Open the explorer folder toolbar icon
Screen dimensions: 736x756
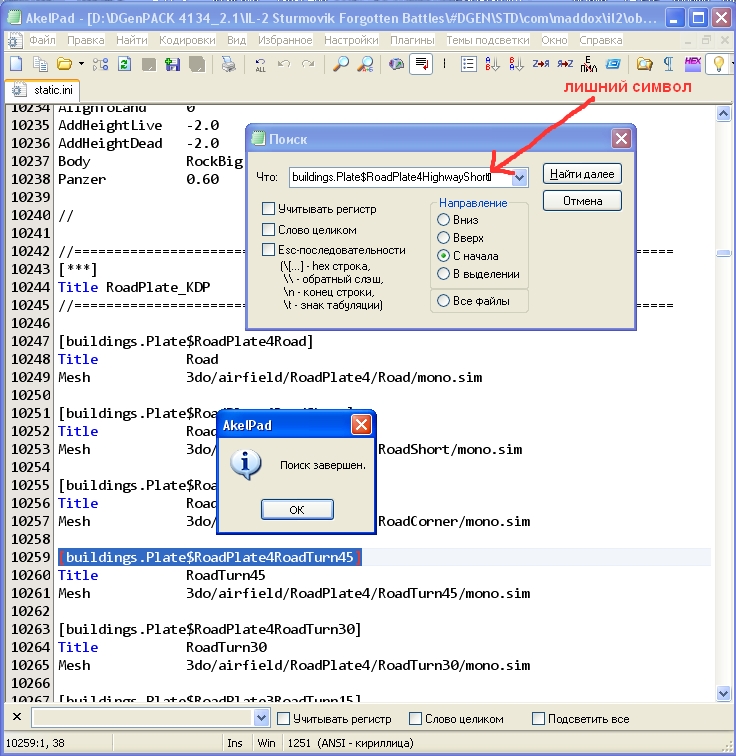[644, 64]
